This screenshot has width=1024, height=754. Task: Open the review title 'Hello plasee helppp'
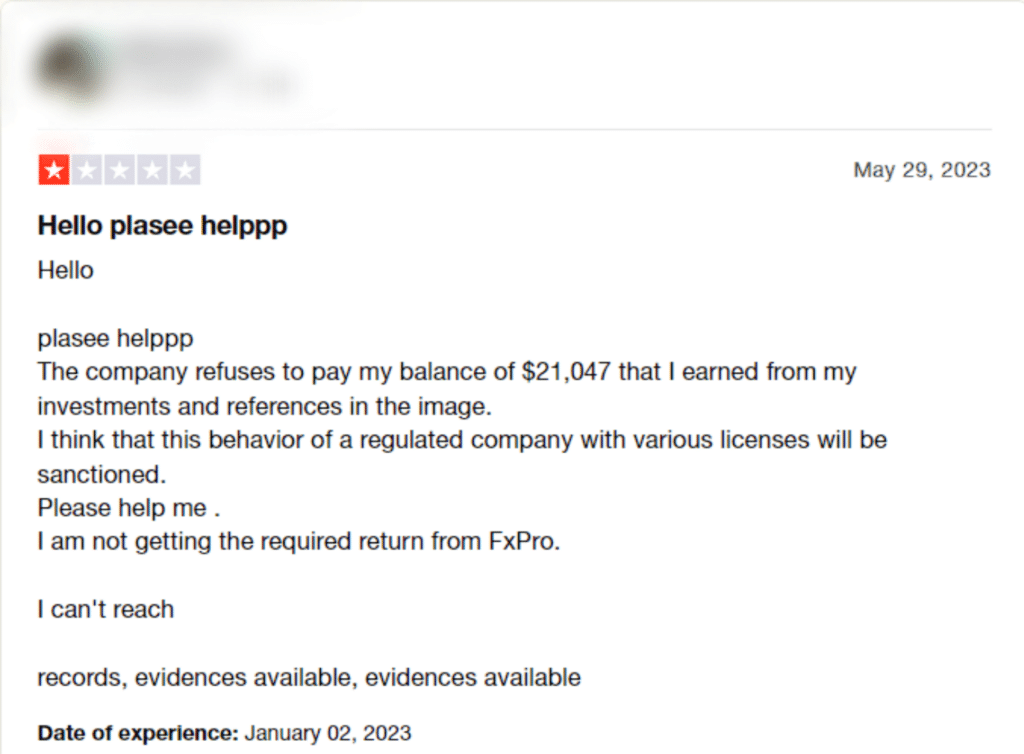point(163,226)
